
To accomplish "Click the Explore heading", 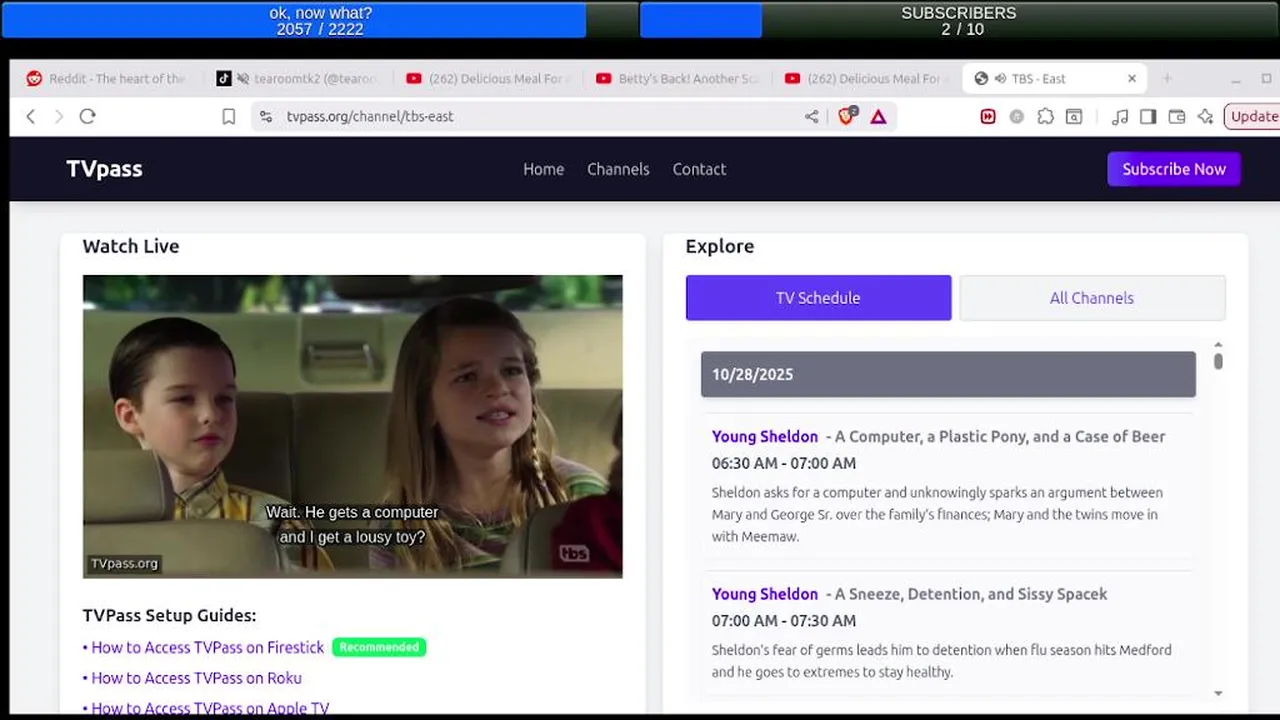I will [720, 246].
